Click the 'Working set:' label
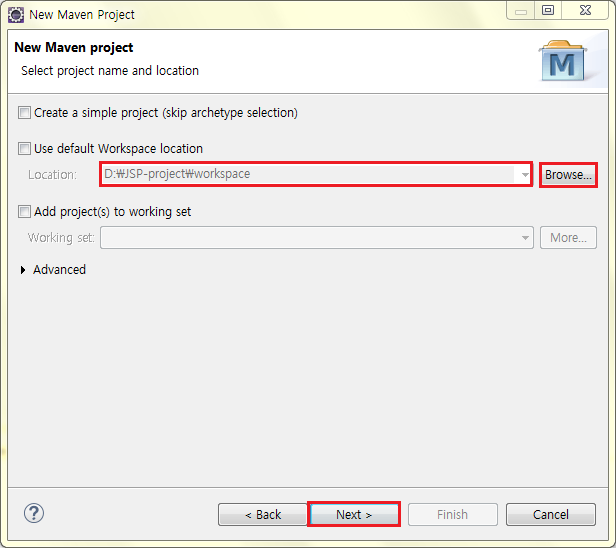This screenshot has height=548, width=616. (x=61, y=237)
